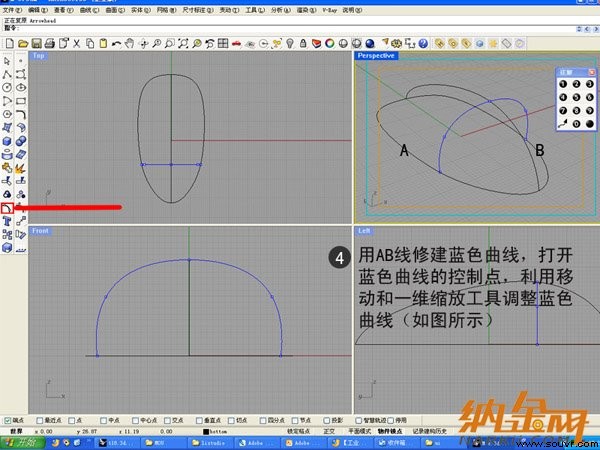Select the Box solid tool in the sidebar
This screenshot has height=450, width=600.
coord(7,141)
